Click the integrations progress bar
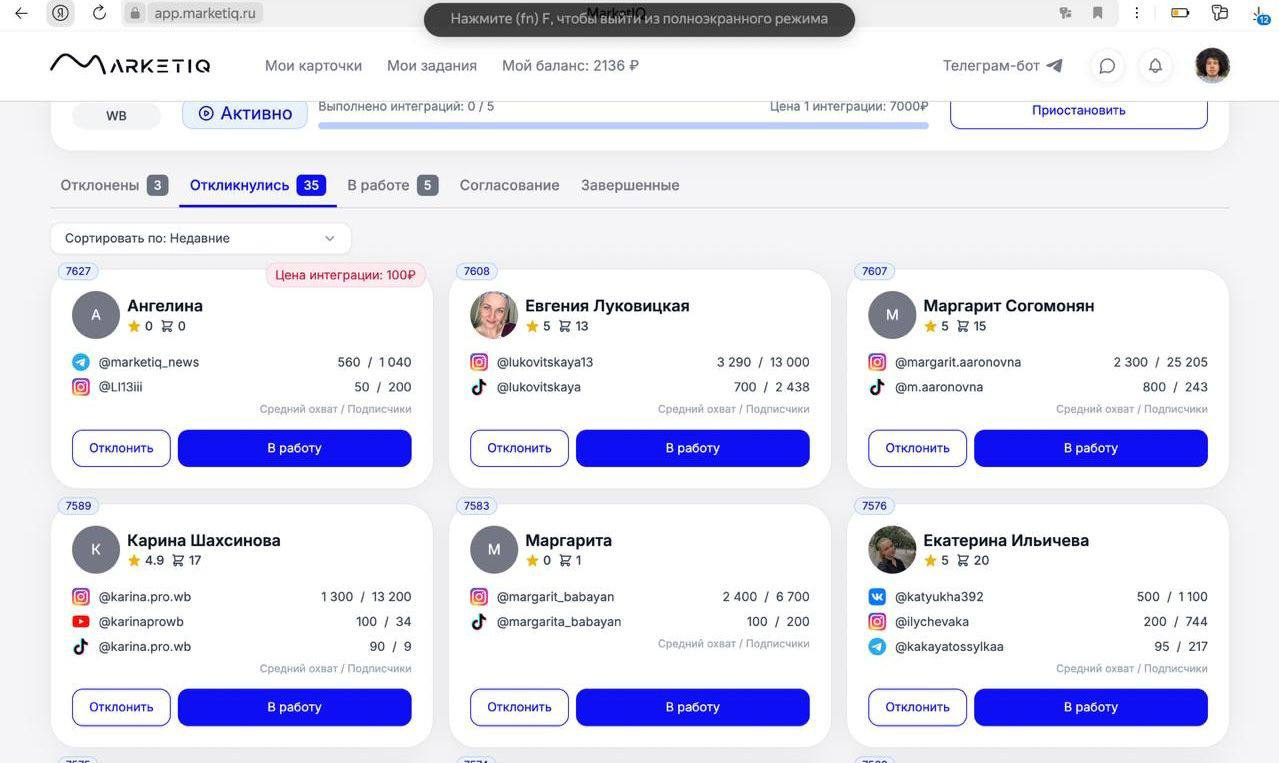This screenshot has width=1279, height=763. pos(623,126)
